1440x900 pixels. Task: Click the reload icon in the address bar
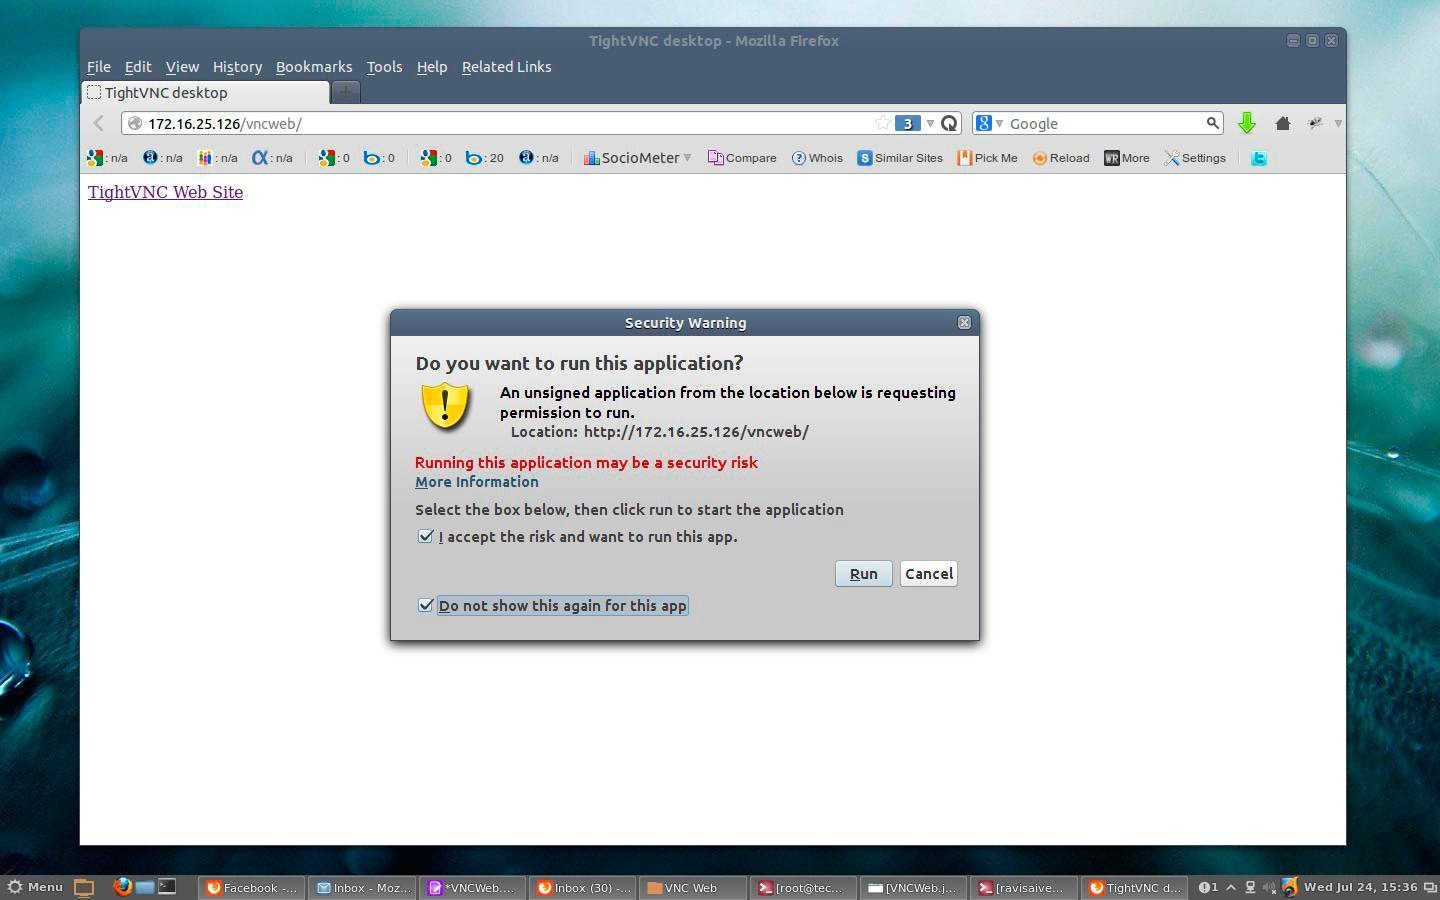click(949, 123)
